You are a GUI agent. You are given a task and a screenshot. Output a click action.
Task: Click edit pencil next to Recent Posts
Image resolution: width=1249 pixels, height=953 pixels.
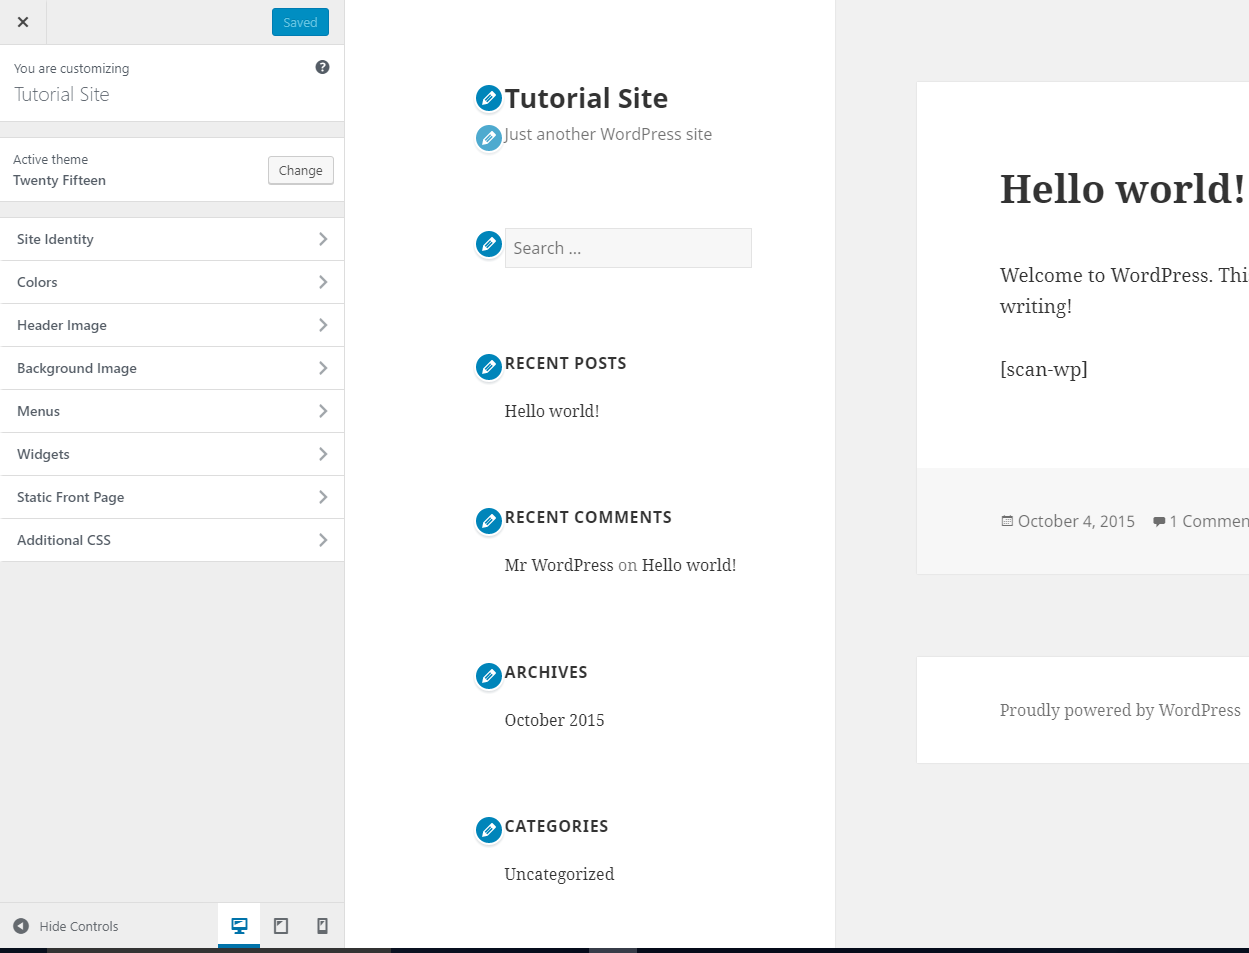click(488, 367)
